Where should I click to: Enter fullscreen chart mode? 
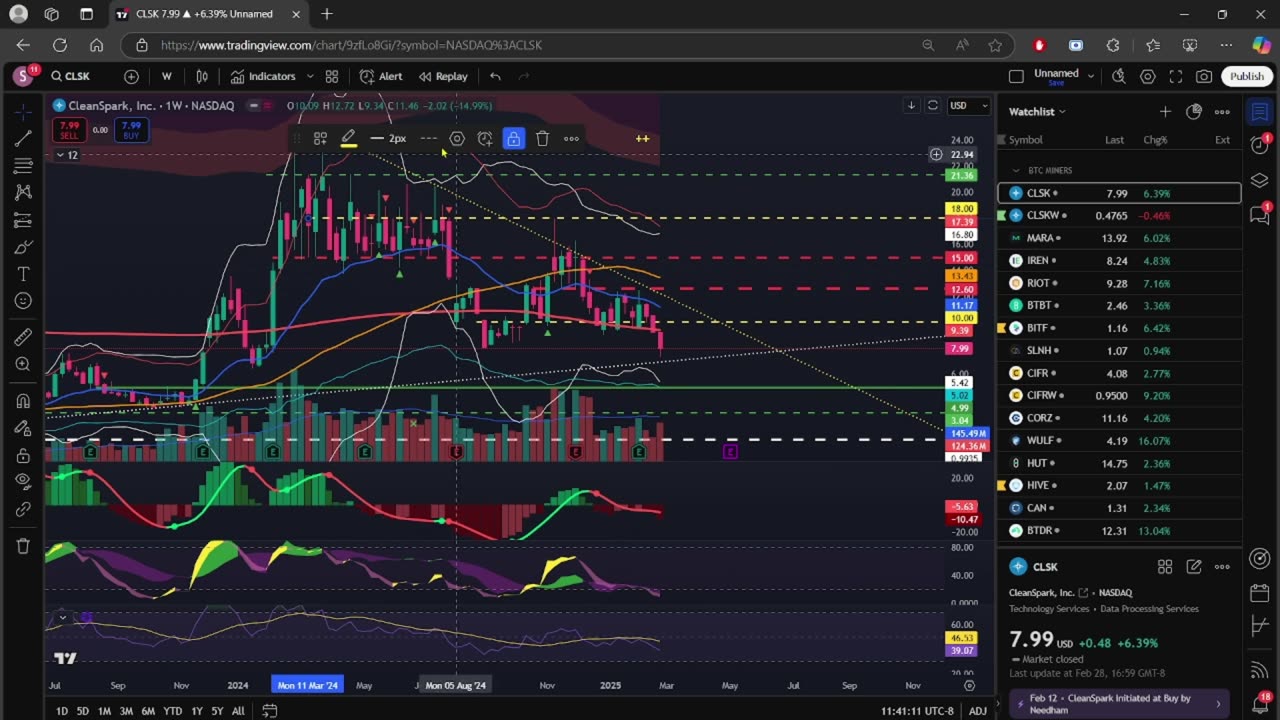pyautogui.click(x=1176, y=76)
